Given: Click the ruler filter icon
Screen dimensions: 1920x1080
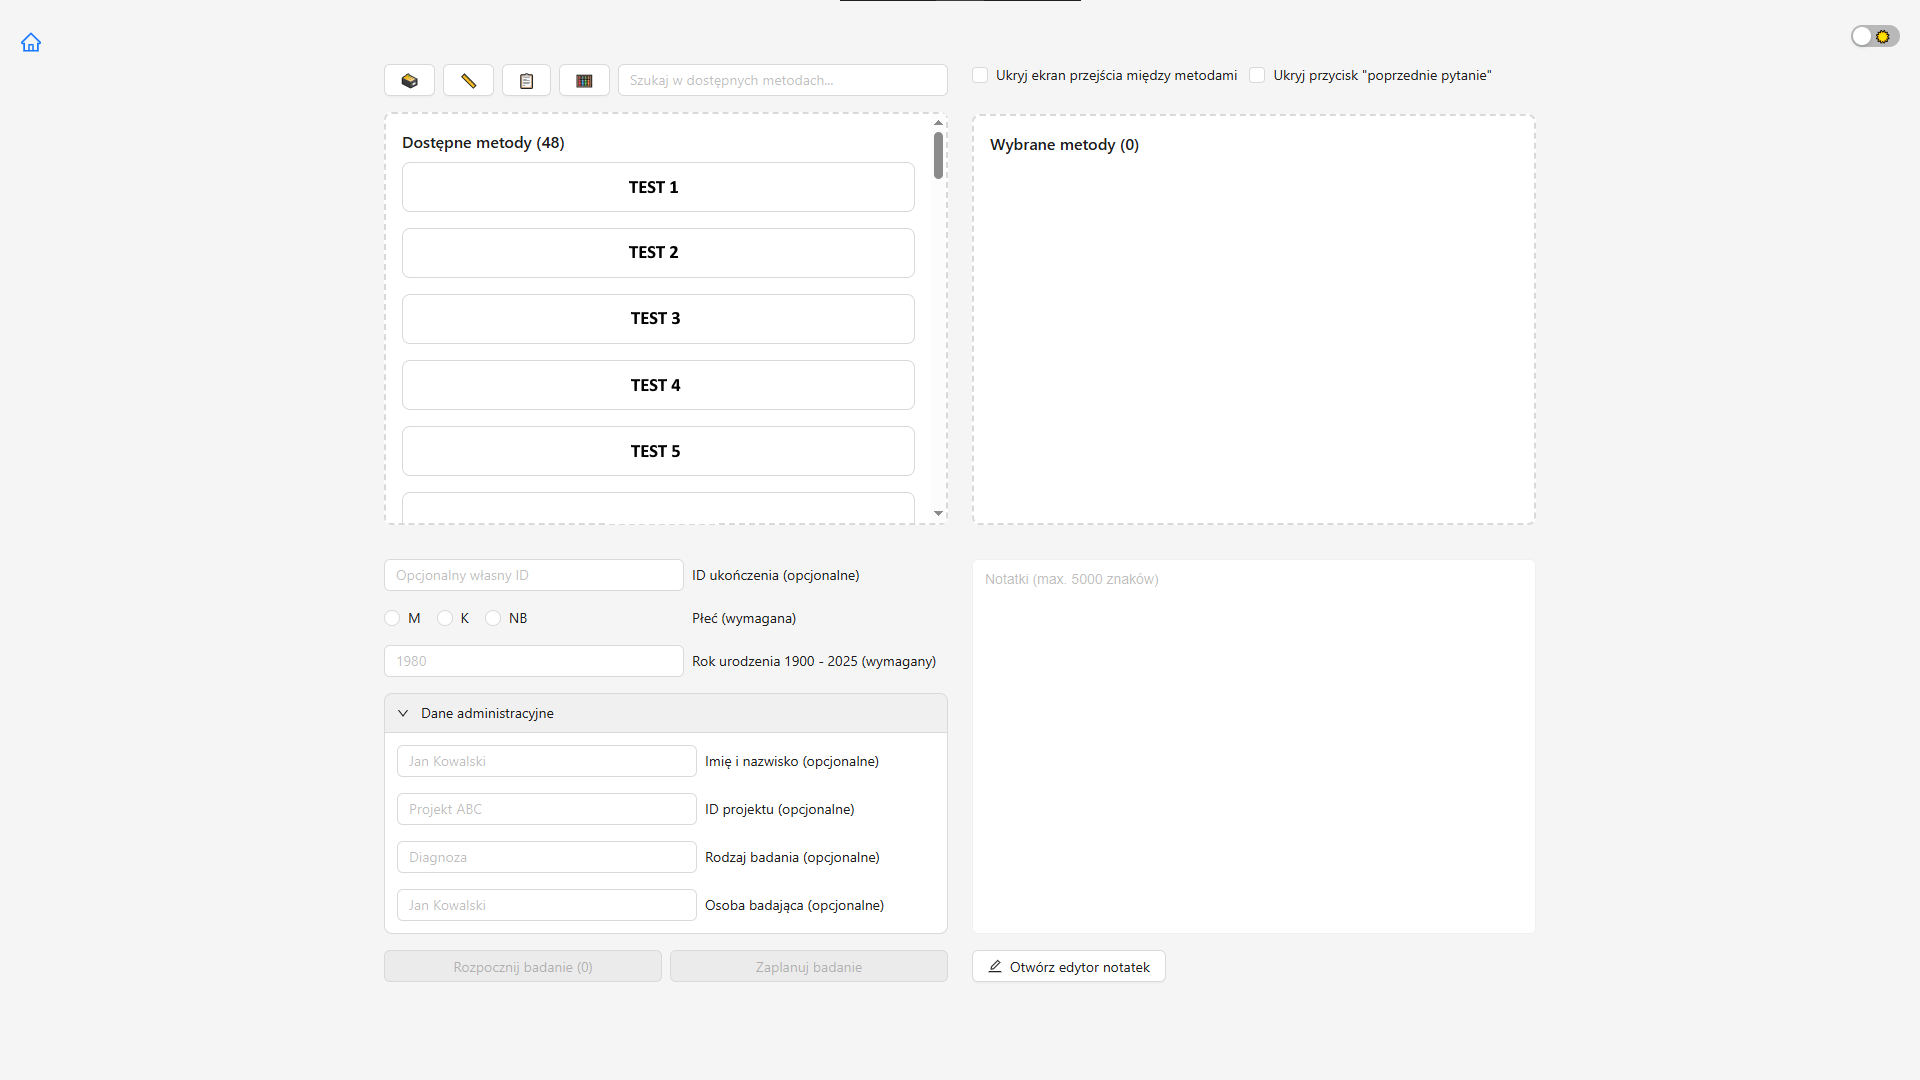Looking at the screenshot, I should (x=468, y=80).
